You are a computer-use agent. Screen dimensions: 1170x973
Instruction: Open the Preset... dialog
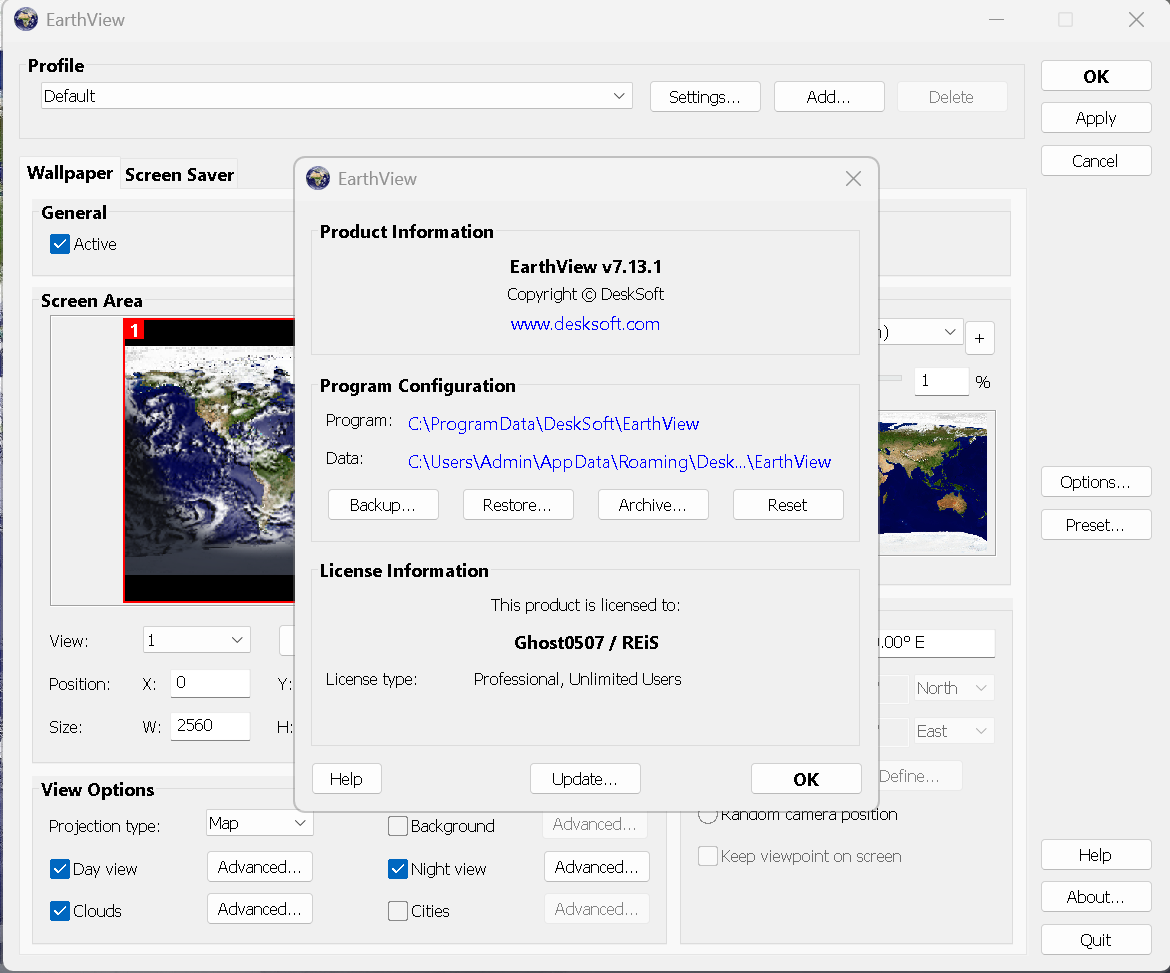click(x=1096, y=525)
